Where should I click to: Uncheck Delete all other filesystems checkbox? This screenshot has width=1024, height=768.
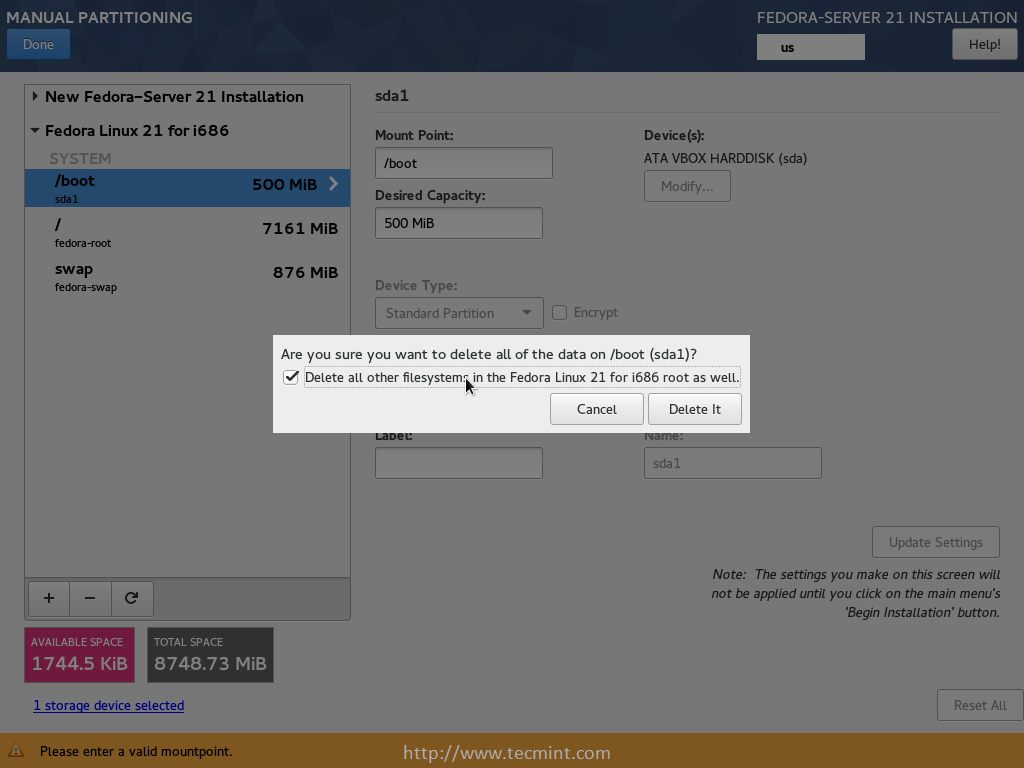click(291, 377)
